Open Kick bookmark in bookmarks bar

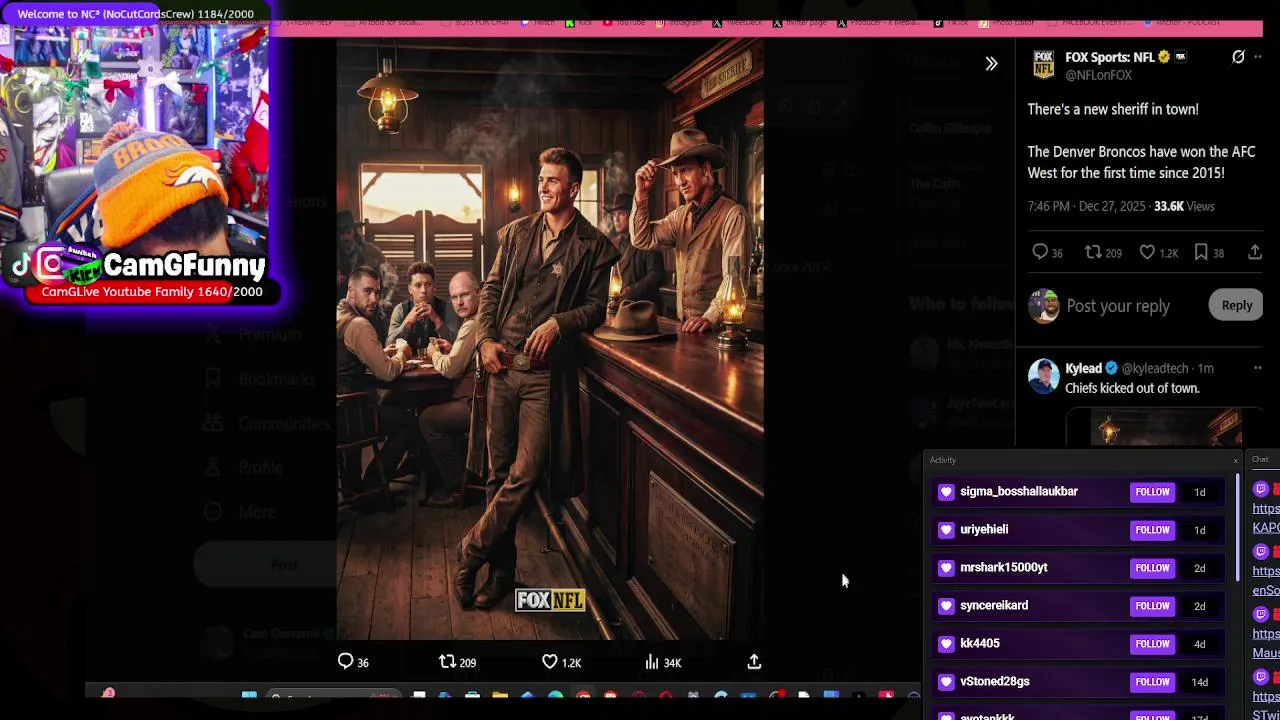click(579, 22)
